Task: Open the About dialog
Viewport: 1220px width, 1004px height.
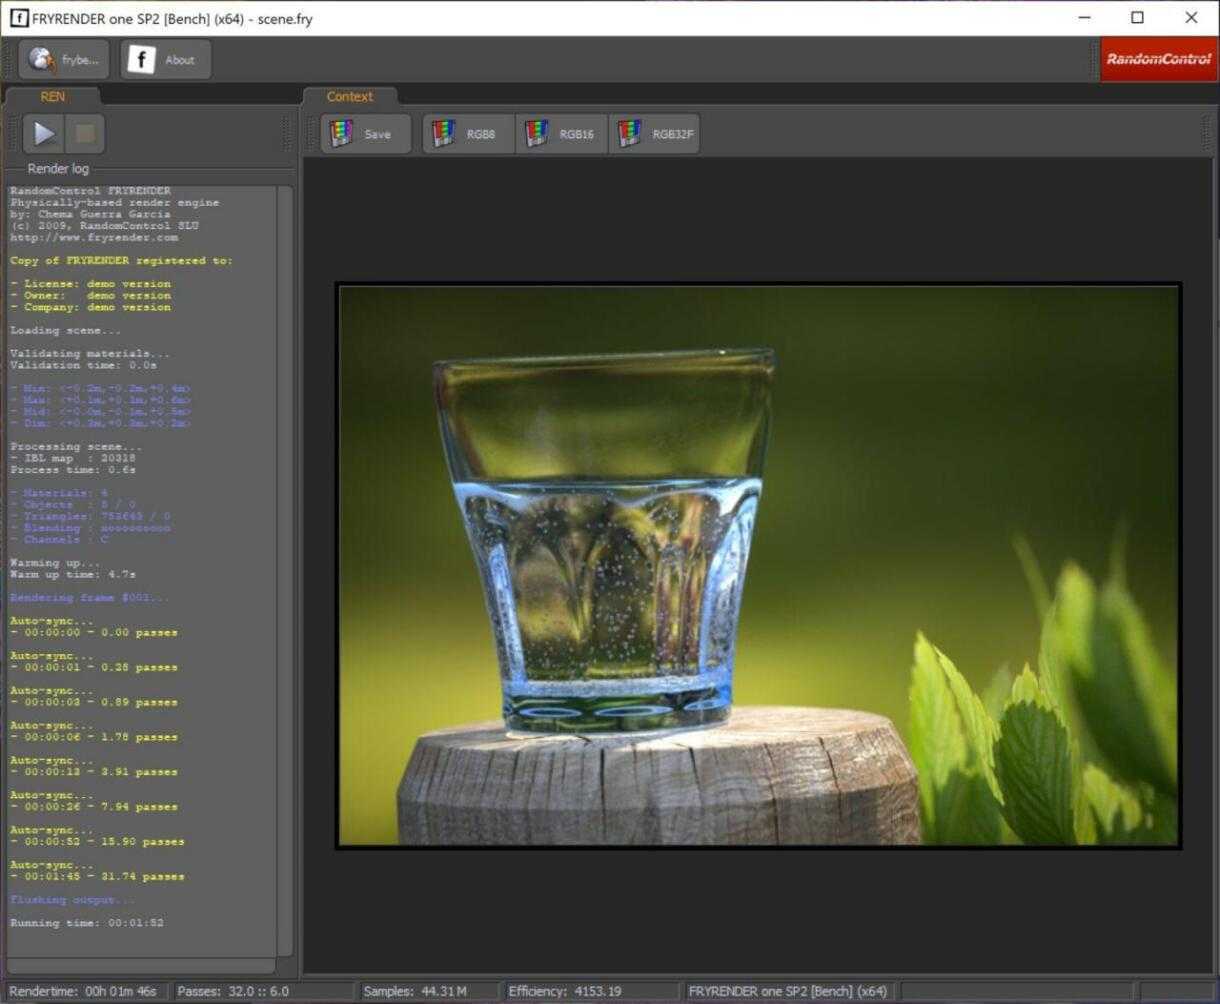Action: 166,60
